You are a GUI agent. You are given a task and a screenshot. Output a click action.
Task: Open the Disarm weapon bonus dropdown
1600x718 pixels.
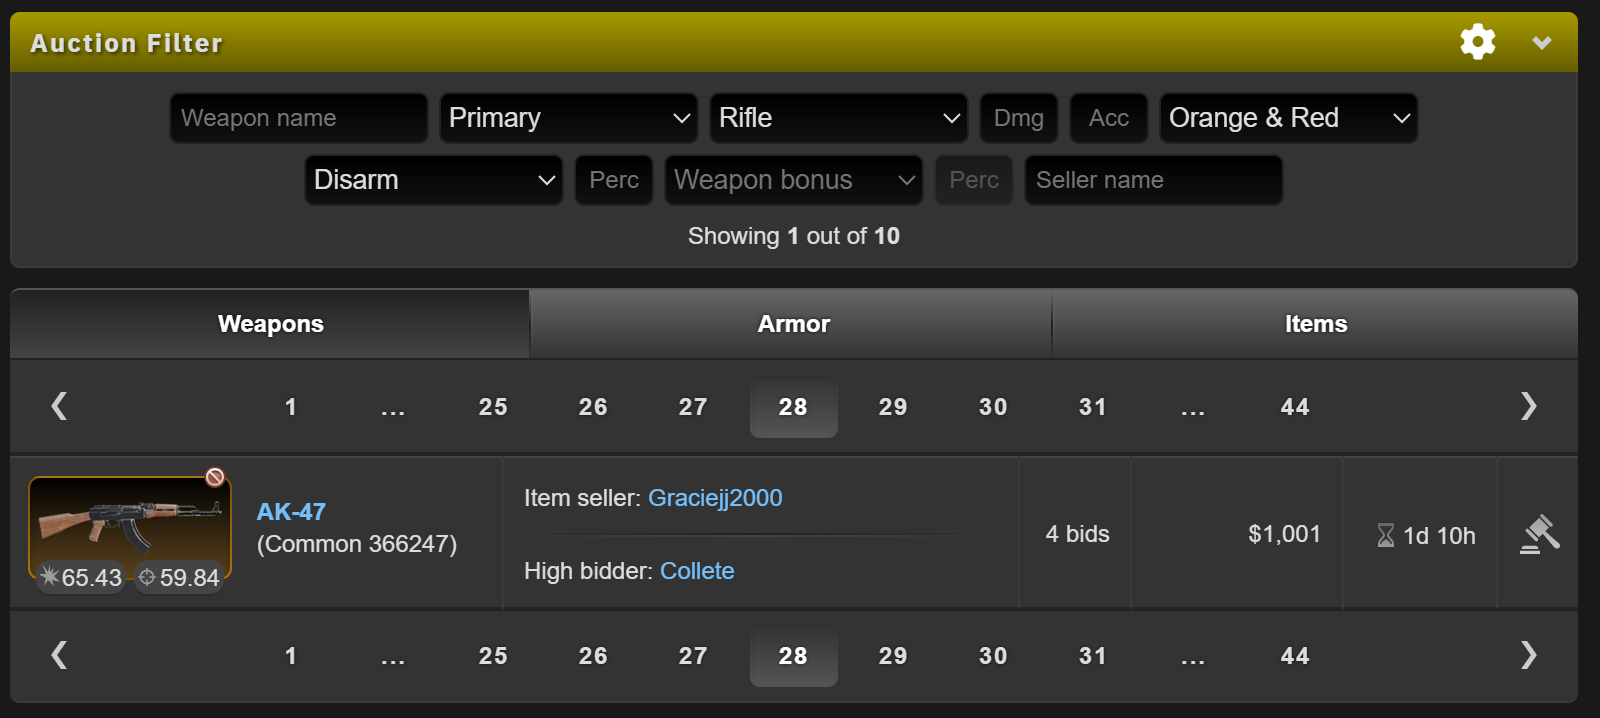pos(433,180)
